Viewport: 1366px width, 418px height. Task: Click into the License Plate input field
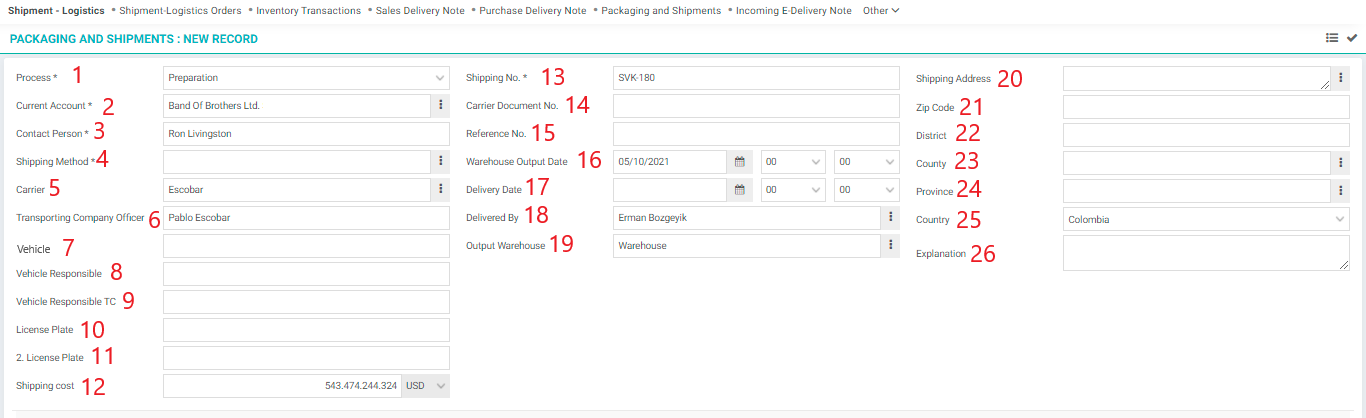pyautogui.click(x=306, y=330)
